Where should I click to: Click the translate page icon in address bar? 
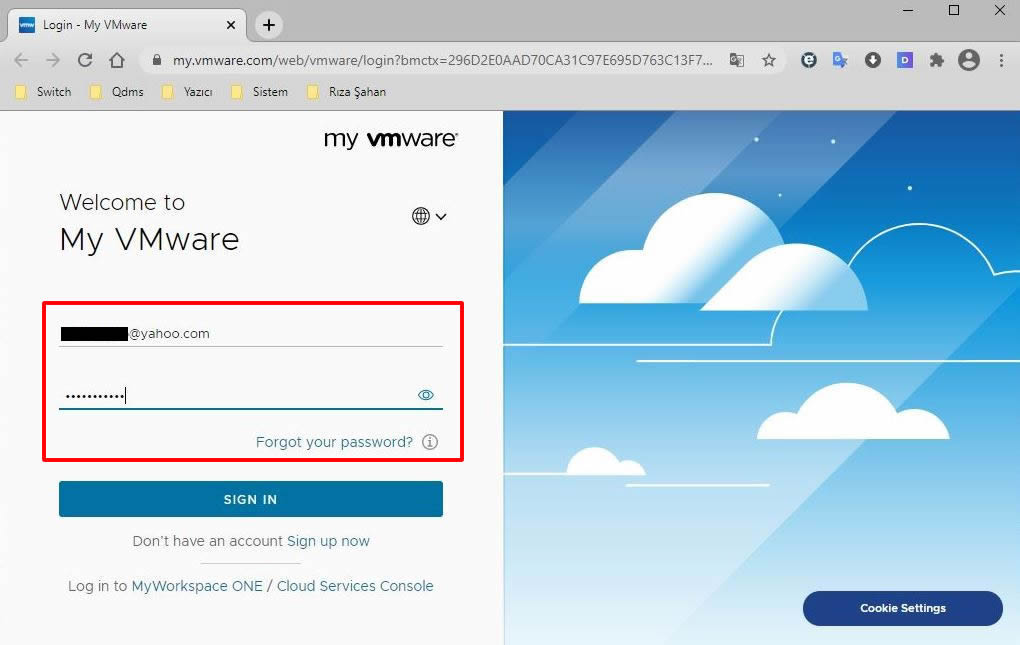736,60
